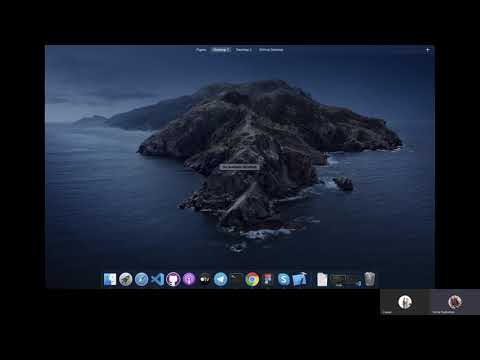Open the Terminal icon in Dock
480x360 pixels.
point(236,279)
